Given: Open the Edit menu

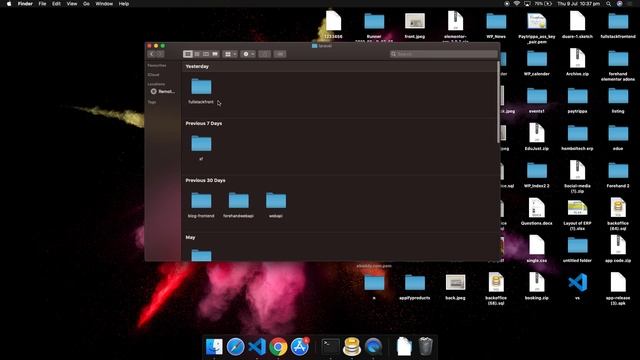Looking at the screenshot, I should tap(56, 4).
